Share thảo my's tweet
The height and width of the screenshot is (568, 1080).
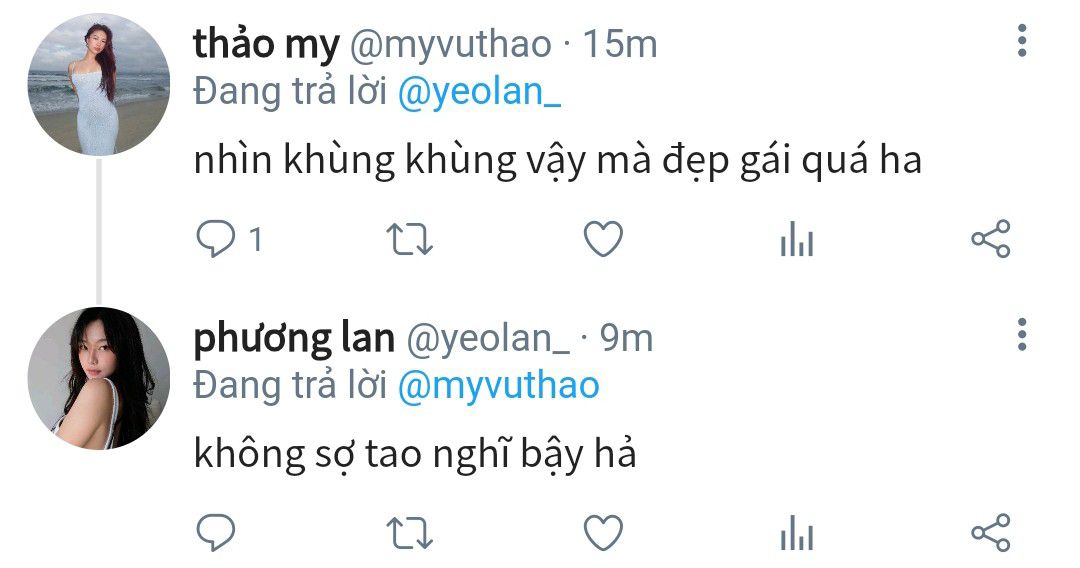[x=990, y=239]
